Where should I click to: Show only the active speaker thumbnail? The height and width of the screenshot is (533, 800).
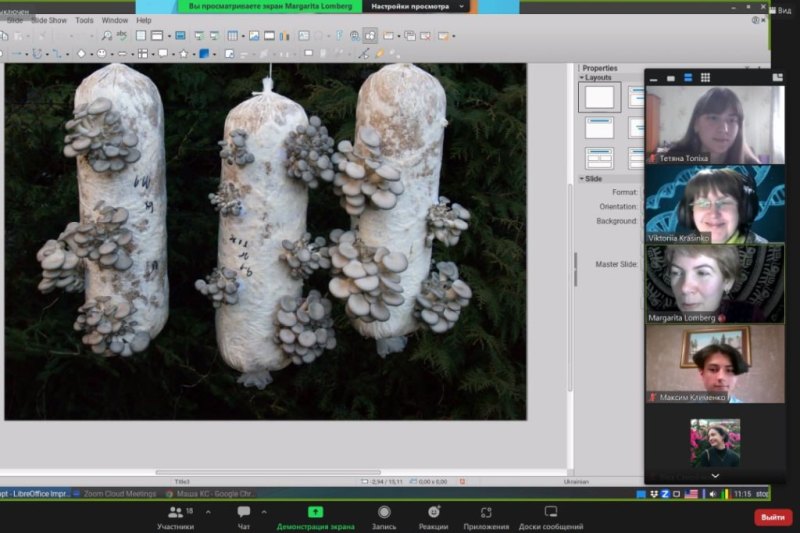click(x=673, y=77)
